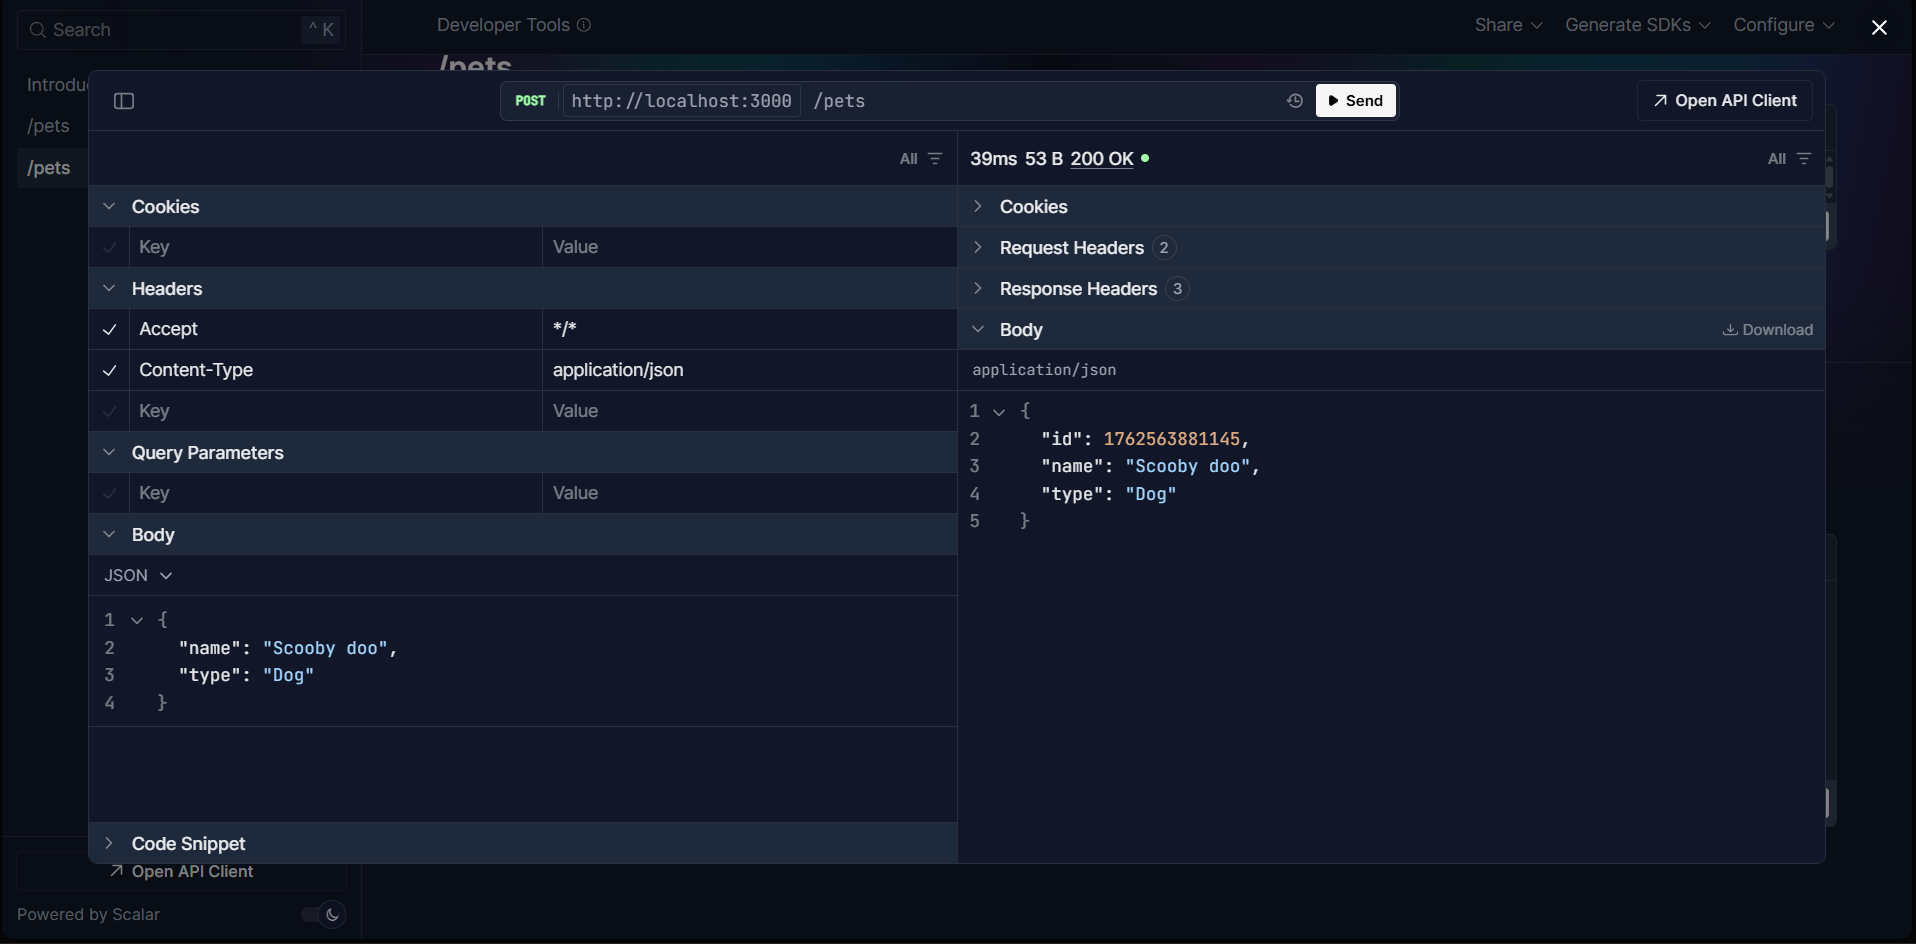Click the Developer Tools info icon
The image size is (1916, 944).
(584, 25)
